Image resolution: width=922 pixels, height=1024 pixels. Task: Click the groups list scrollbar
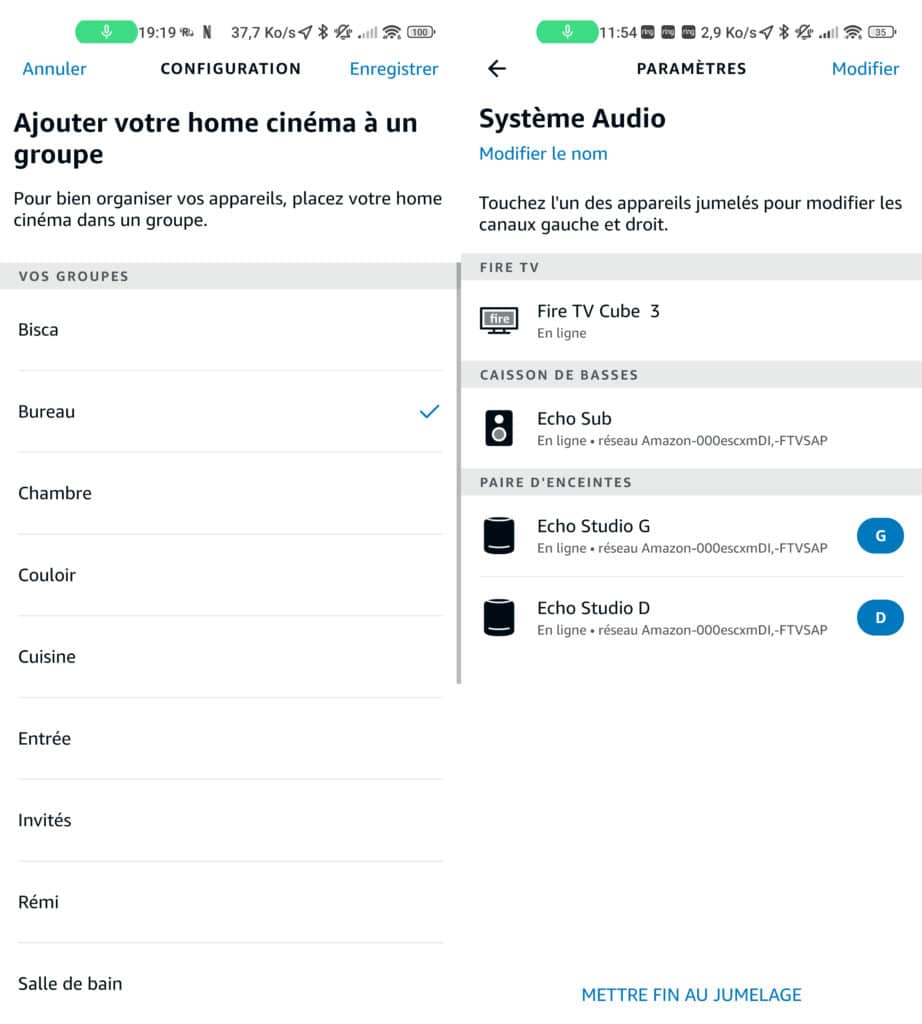(459, 473)
